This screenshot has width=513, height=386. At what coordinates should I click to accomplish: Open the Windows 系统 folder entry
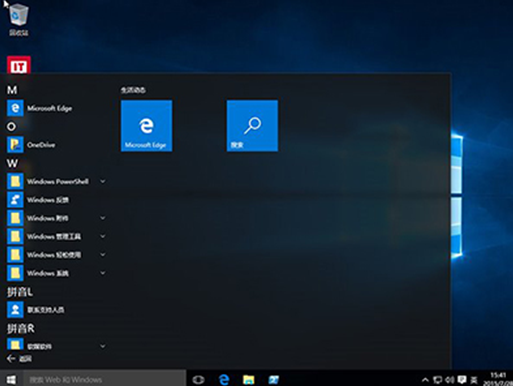tap(56, 273)
